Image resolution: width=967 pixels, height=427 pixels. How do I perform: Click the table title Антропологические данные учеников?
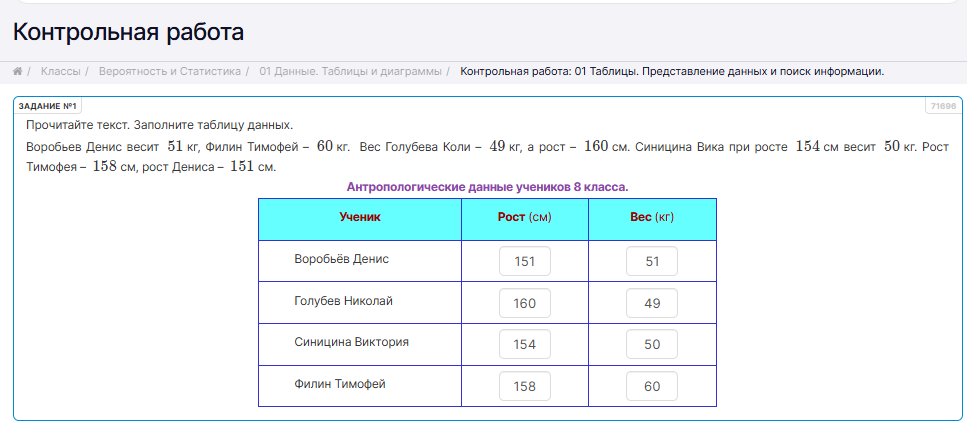[487, 187]
